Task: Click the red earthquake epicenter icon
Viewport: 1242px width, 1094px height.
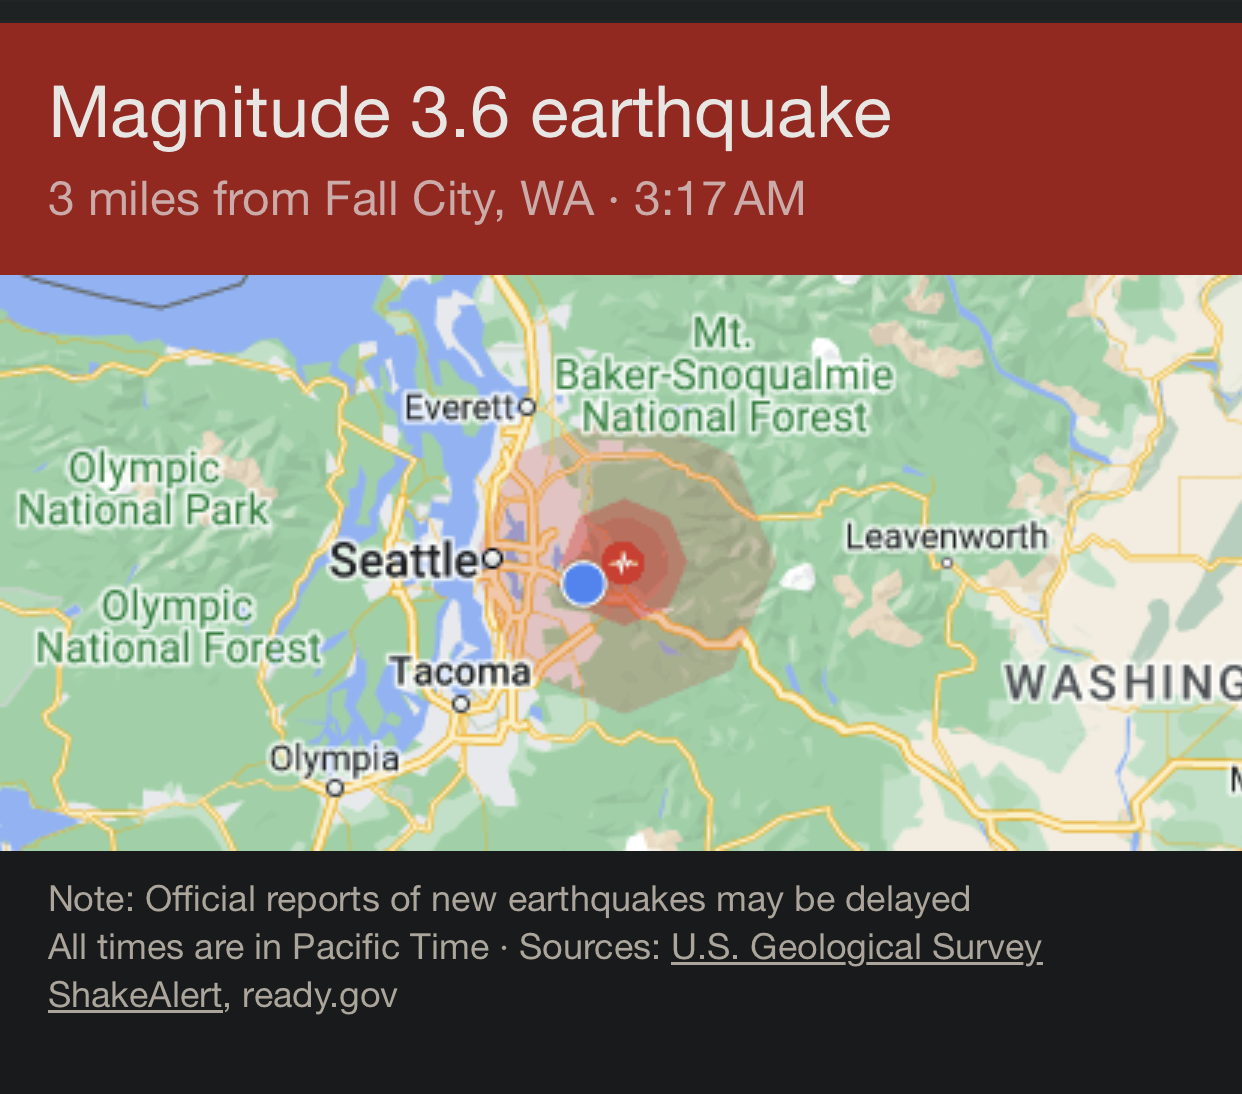Action: (x=625, y=563)
